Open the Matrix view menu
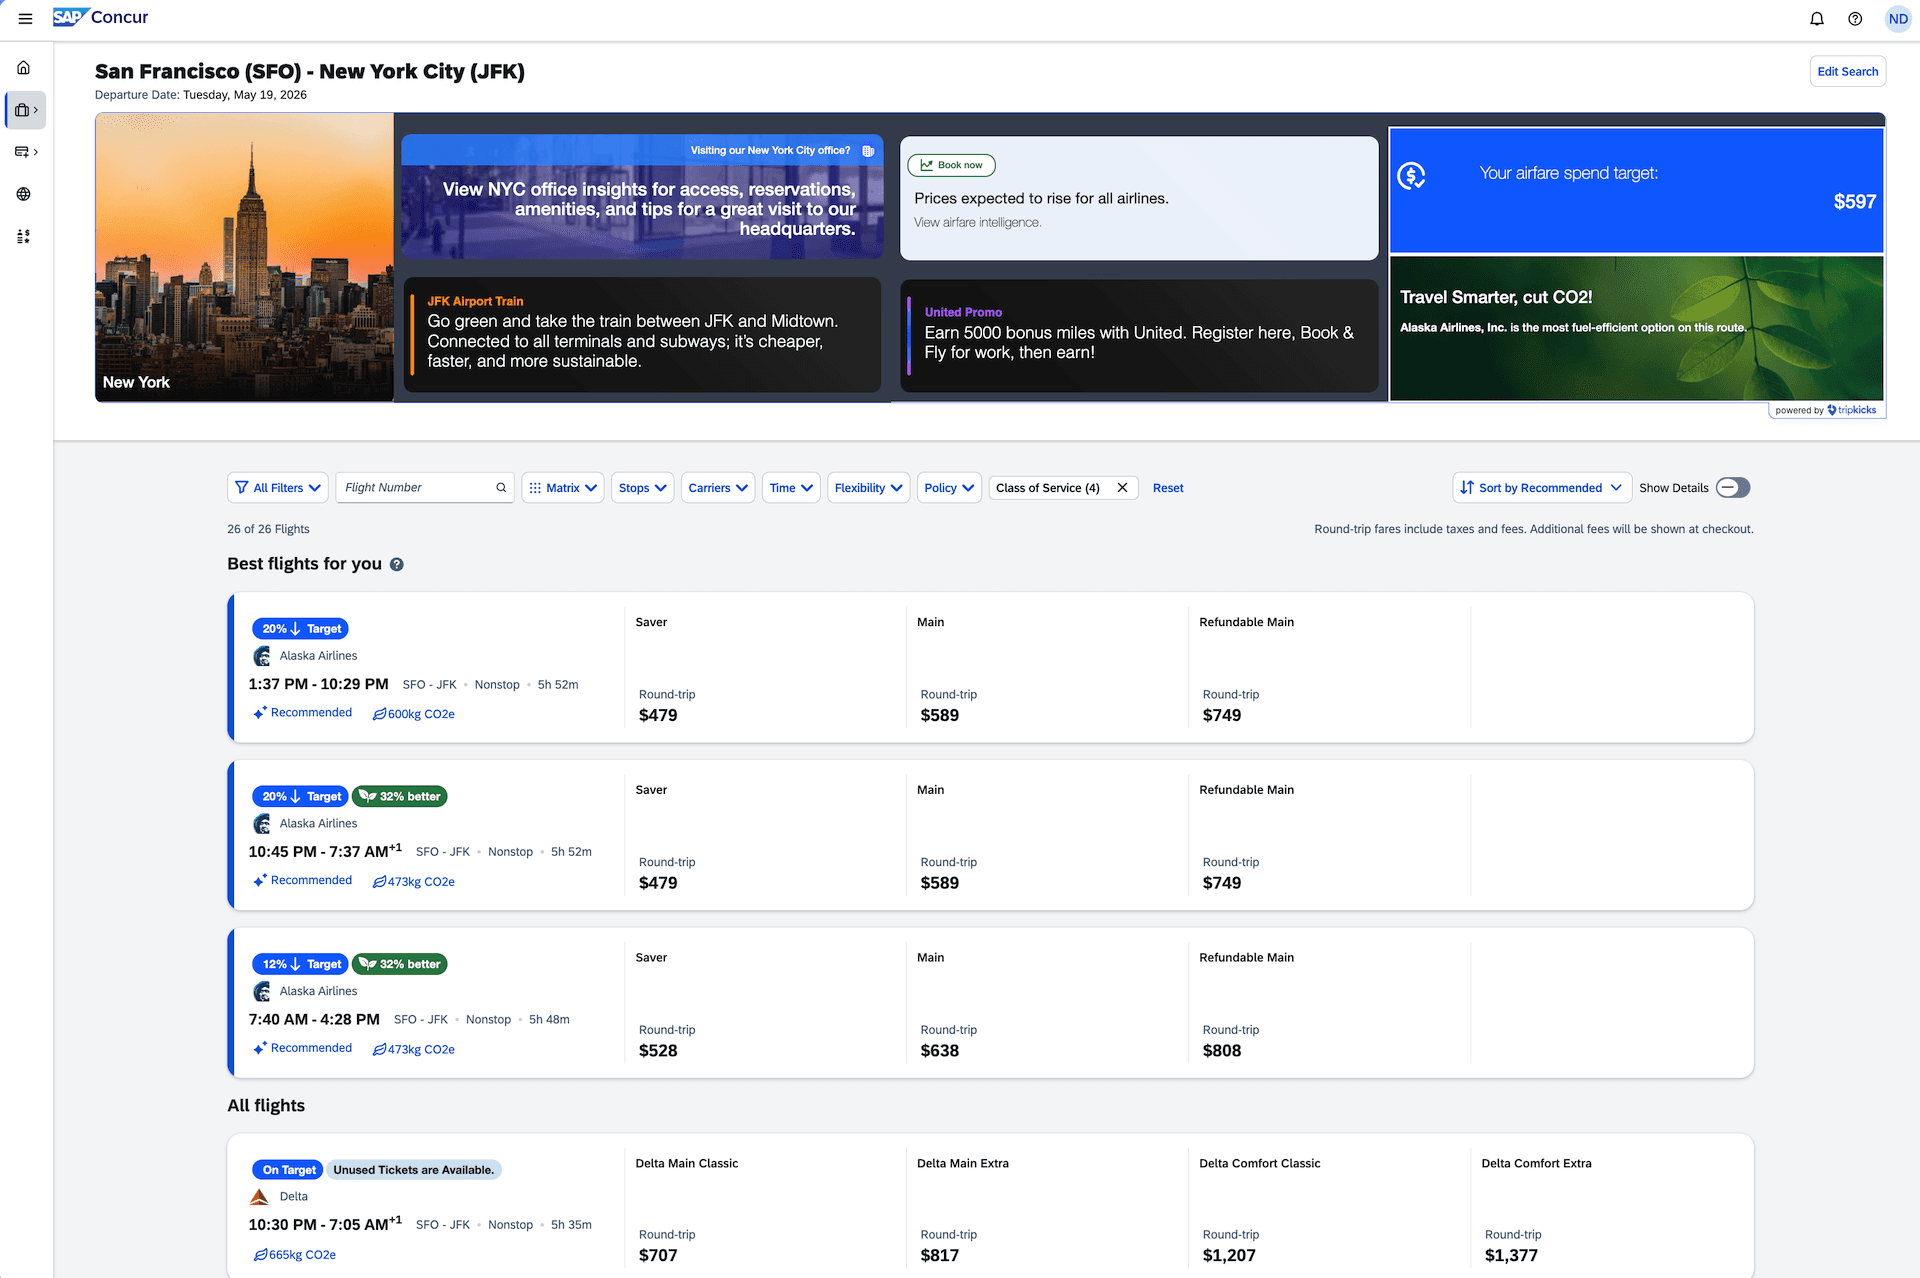Viewport: 1920px width, 1278px height. click(x=563, y=488)
